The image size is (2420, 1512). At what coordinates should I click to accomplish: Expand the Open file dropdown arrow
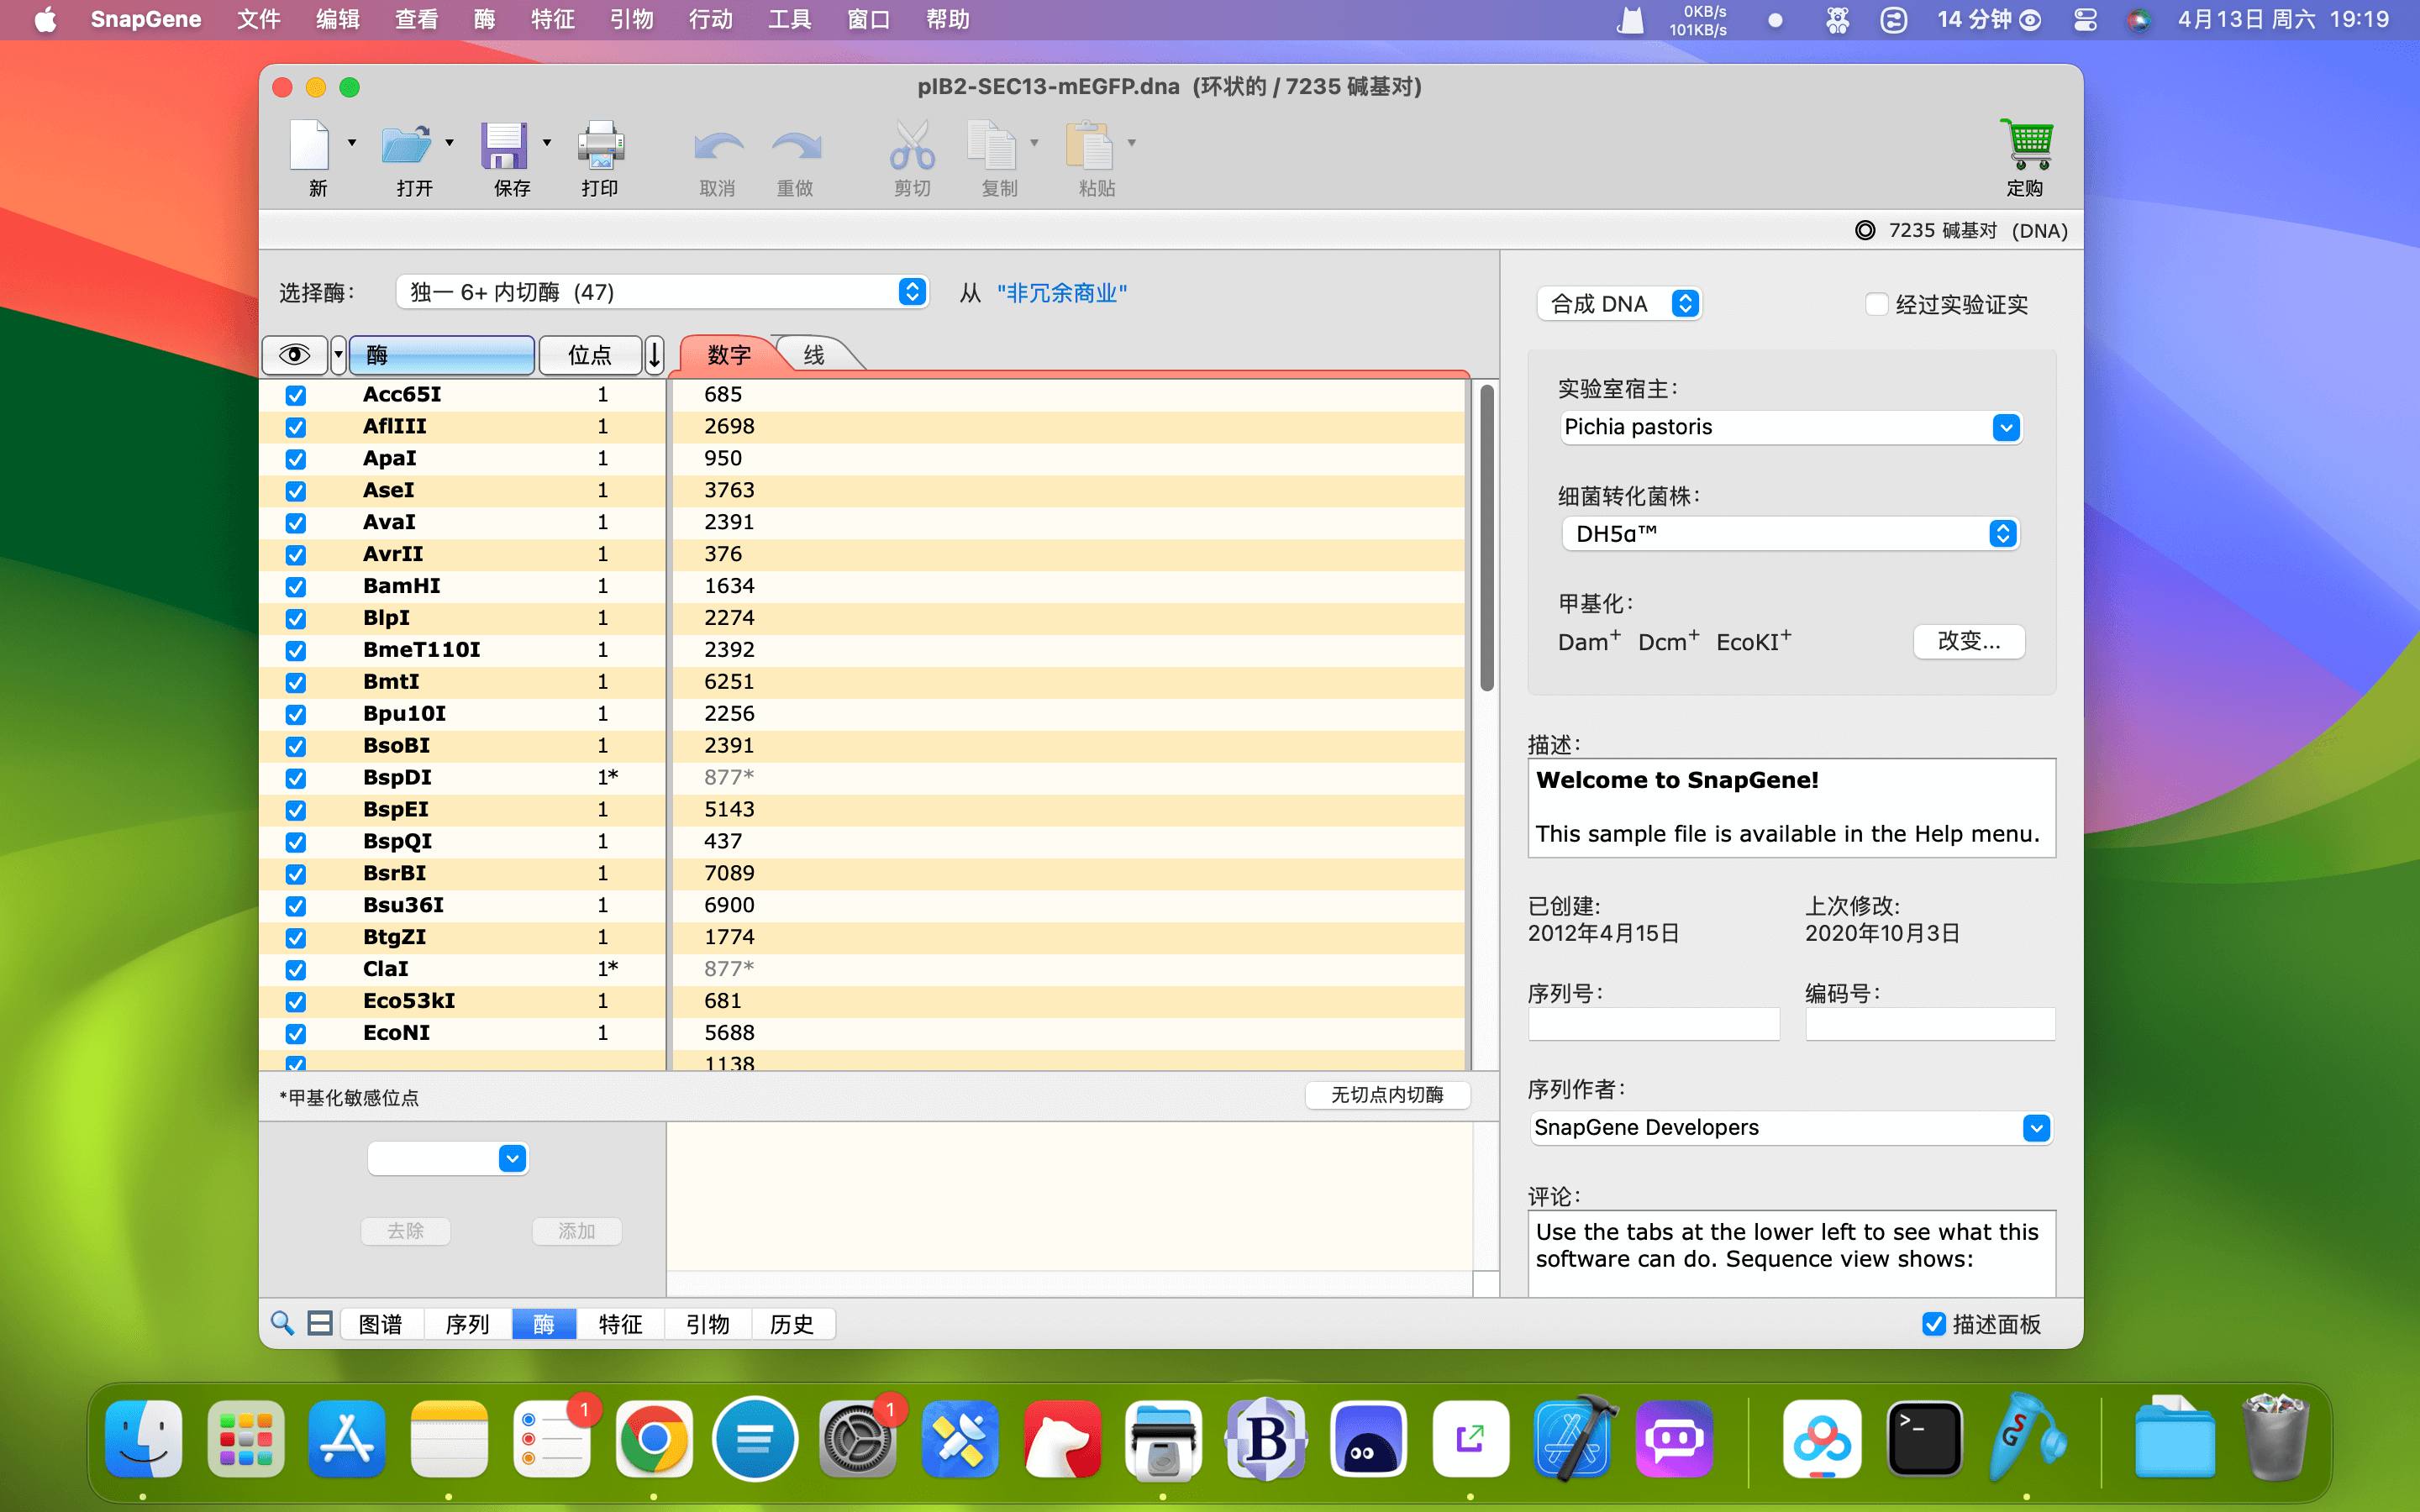pos(449,143)
